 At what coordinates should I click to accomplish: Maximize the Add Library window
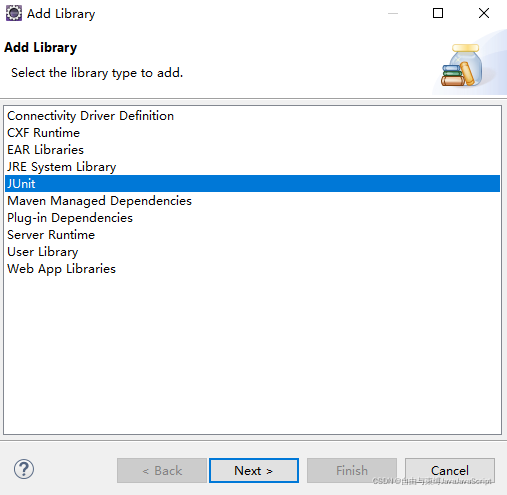(x=438, y=13)
